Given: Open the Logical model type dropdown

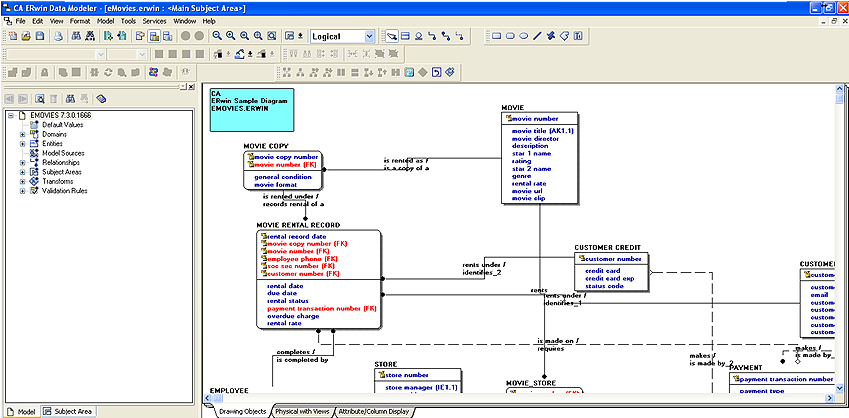Looking at the screenshot, I should 370,36.
